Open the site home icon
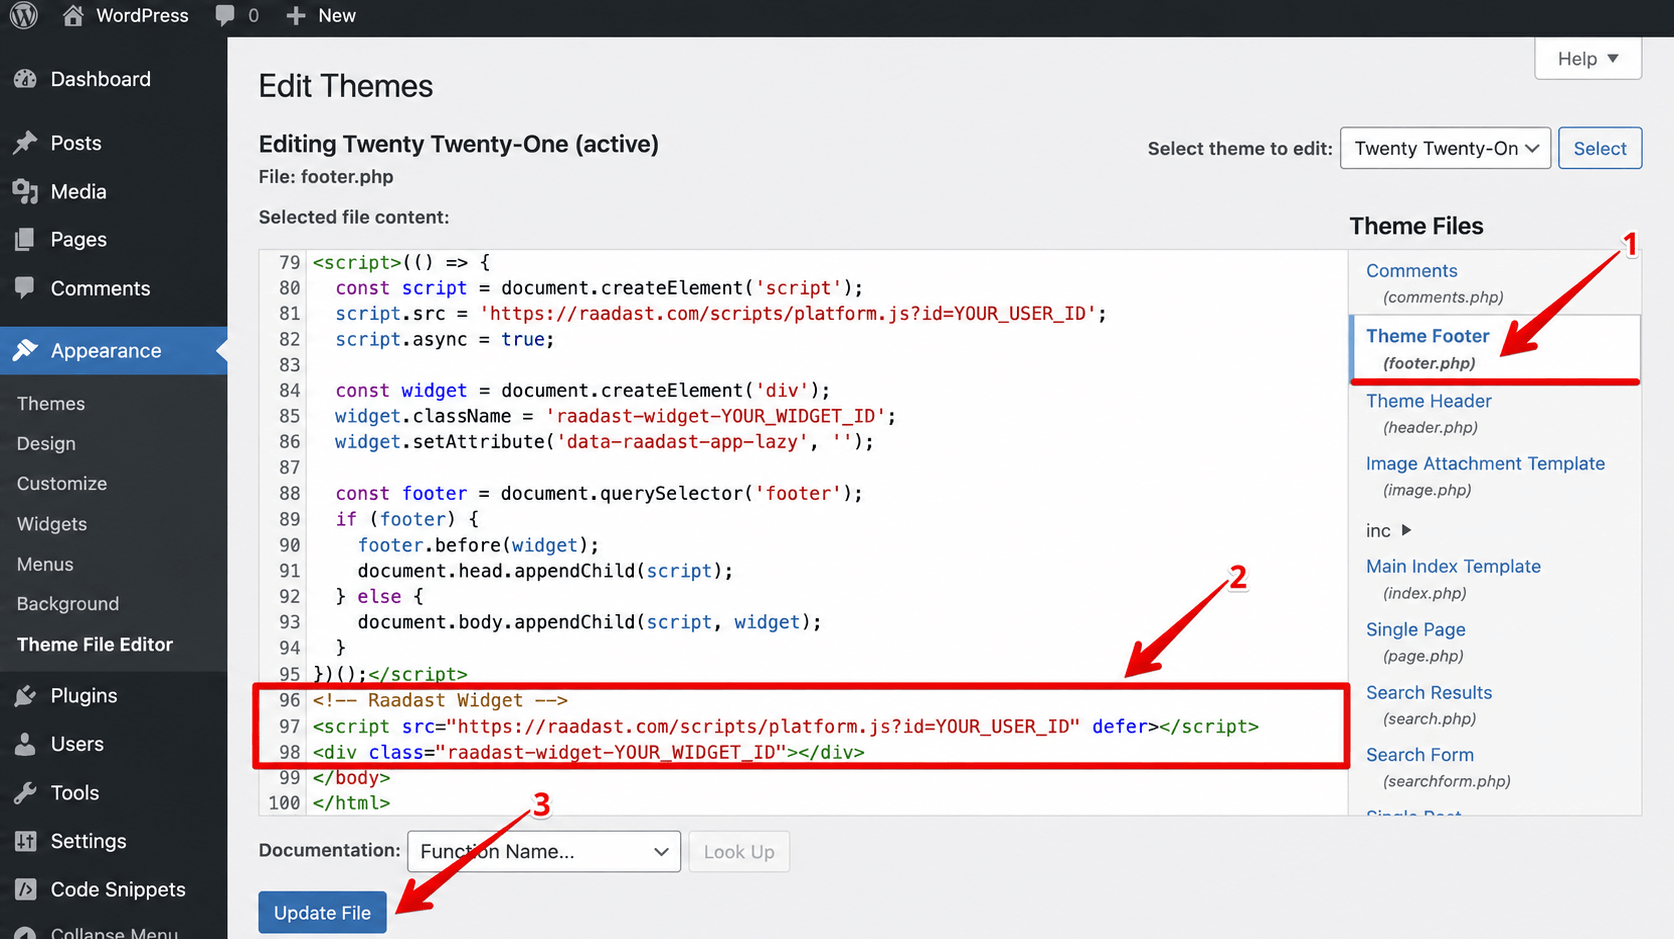Viewport: 1674px width, 939px height. point(72,15)
